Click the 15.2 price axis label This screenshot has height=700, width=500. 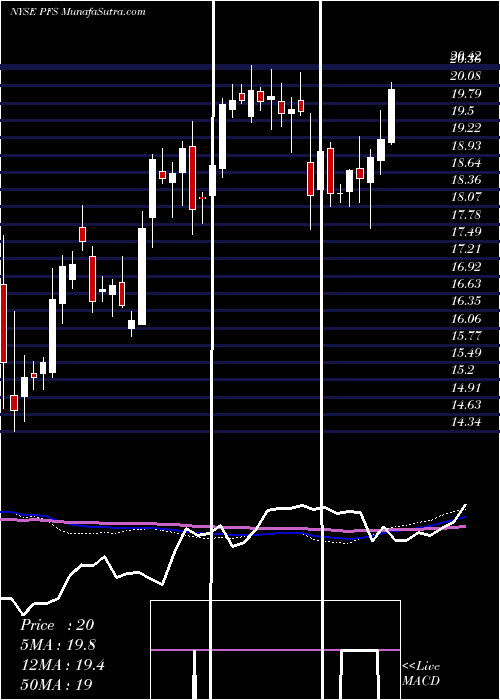coord(462,370)
